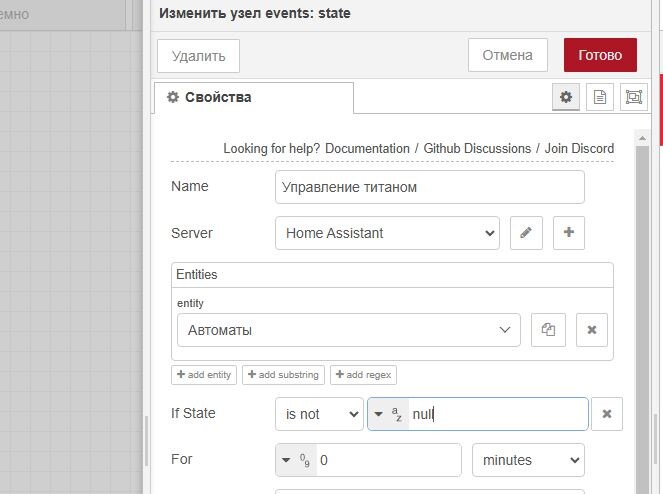
Task: Remove the Автоматы entity row
Action: point(592,330)
